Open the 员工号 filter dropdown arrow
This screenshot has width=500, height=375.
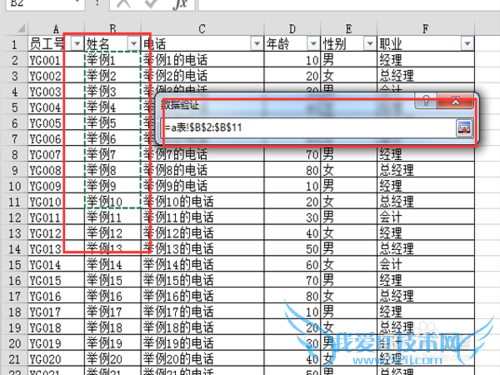click(x=77, y=44)
